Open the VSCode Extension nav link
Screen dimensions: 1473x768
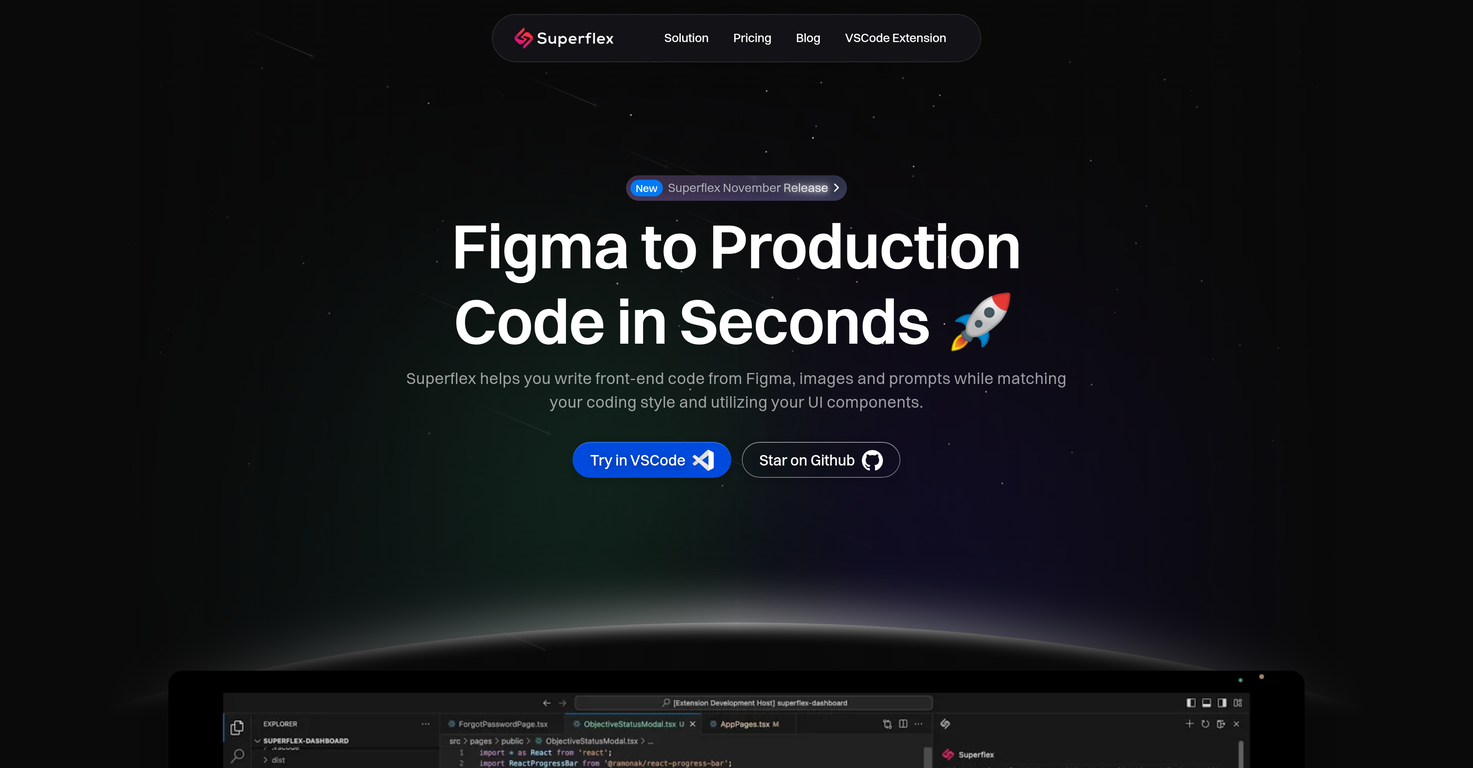pyautogui.click(x=895, y=38)
